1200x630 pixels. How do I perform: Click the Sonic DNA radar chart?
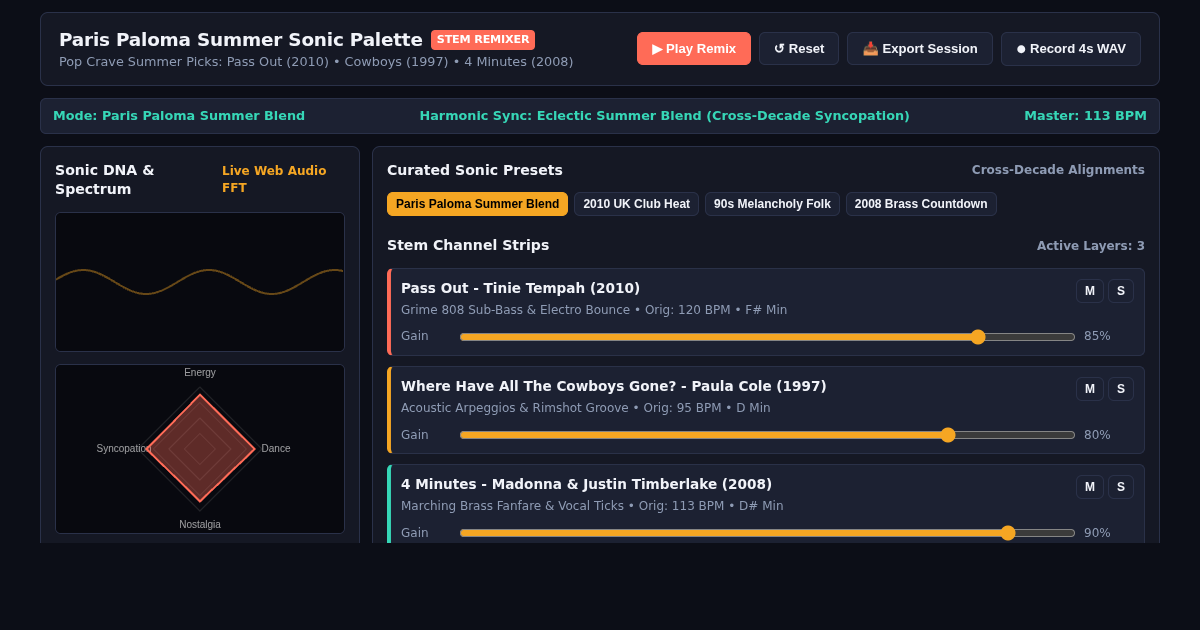point(200,449)
